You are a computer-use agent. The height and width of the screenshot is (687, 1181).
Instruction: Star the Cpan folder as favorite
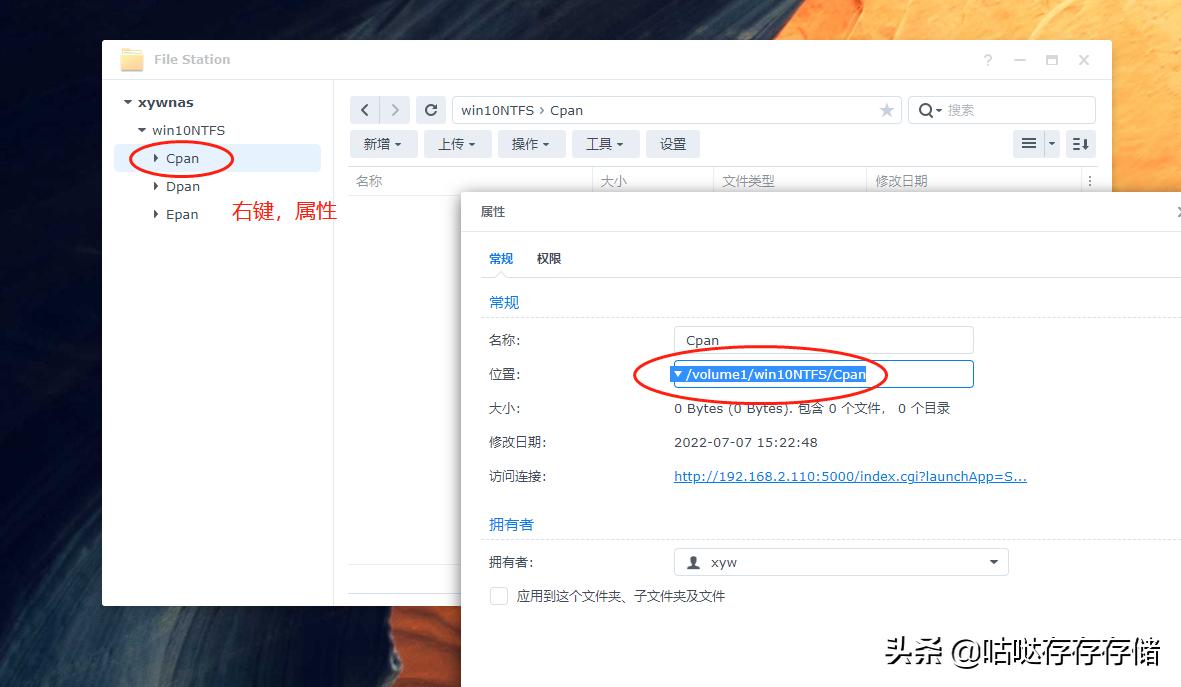pos(886,110)
